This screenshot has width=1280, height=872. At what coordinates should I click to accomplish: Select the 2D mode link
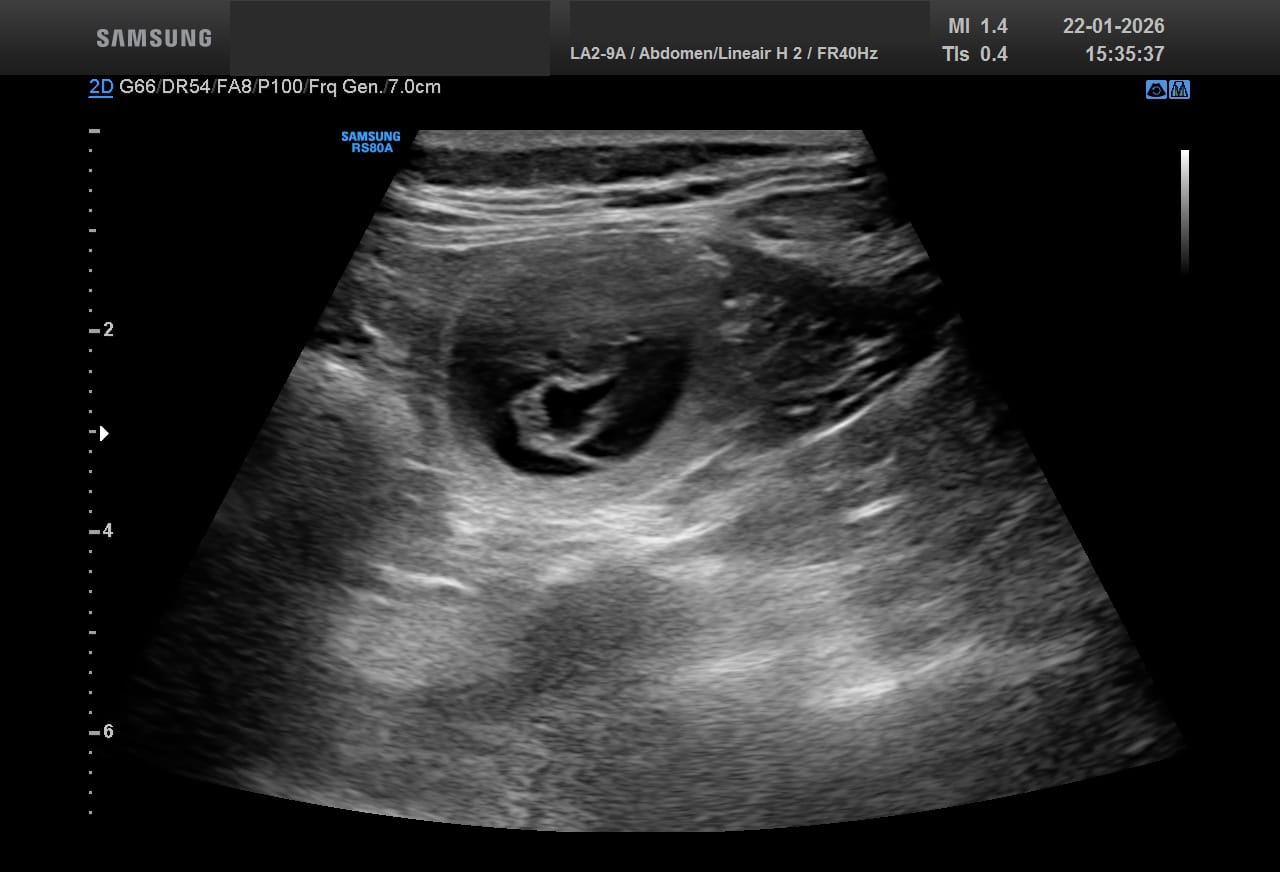(101, 87)
